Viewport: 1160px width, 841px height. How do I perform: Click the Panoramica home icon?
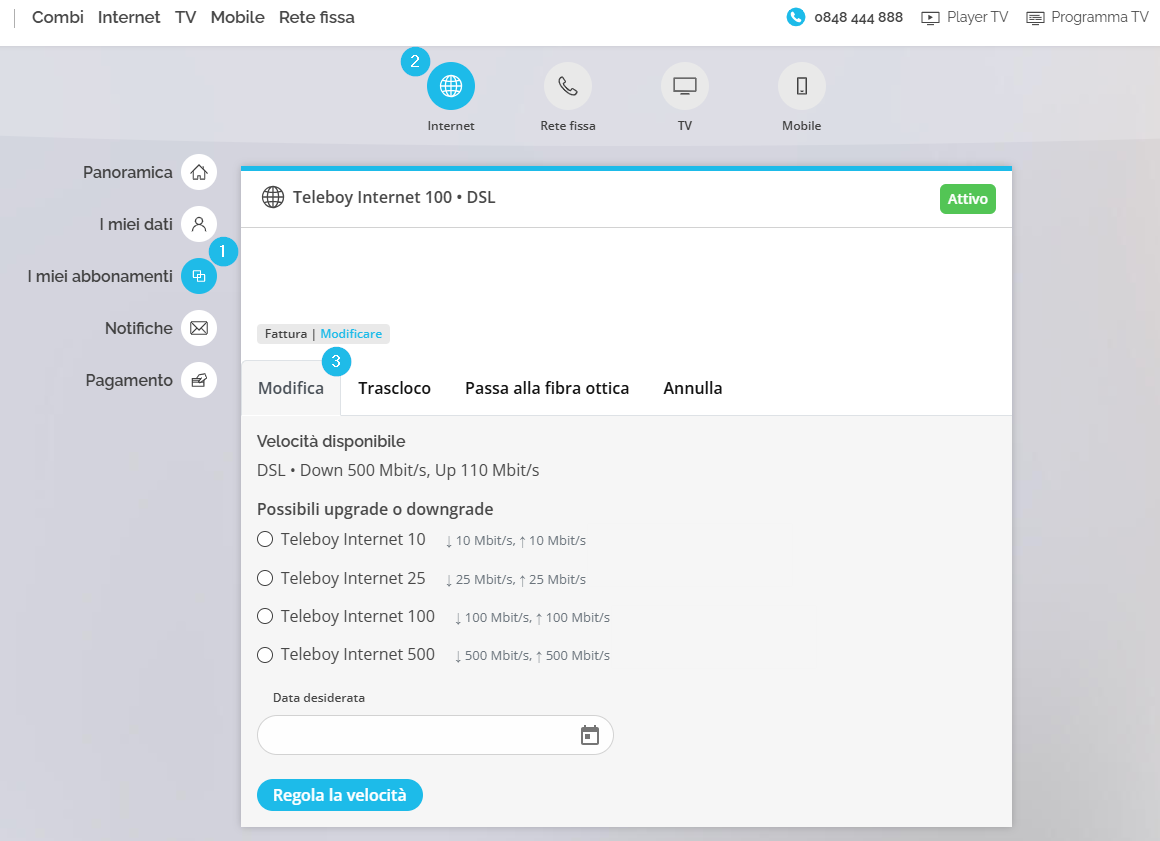199,172
